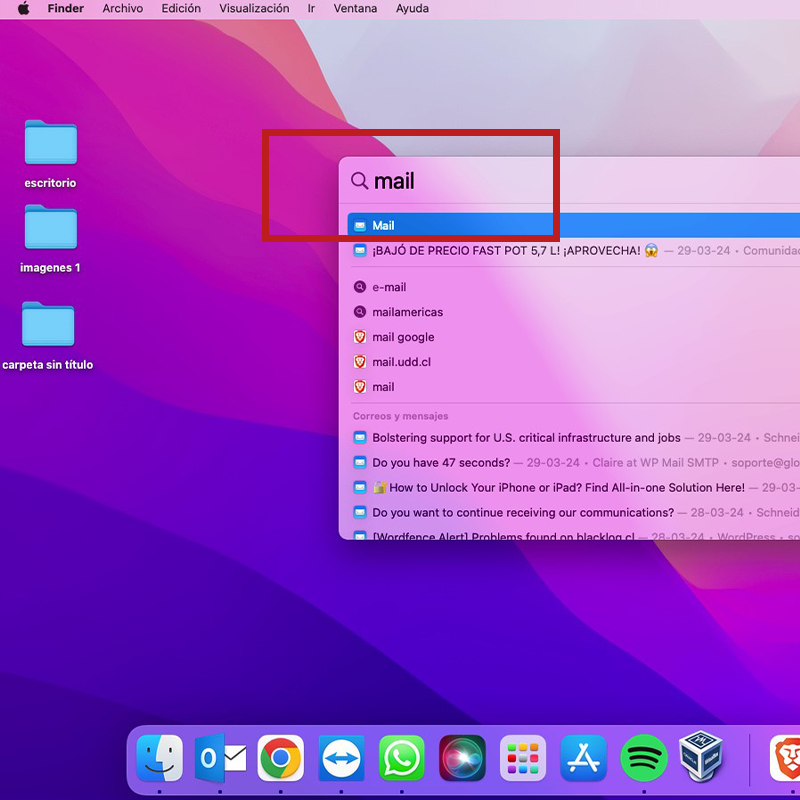Screen dimensions: 800x800
Task: Launch TeamViewer from the Dock
Action: click(x=341, y=758)
